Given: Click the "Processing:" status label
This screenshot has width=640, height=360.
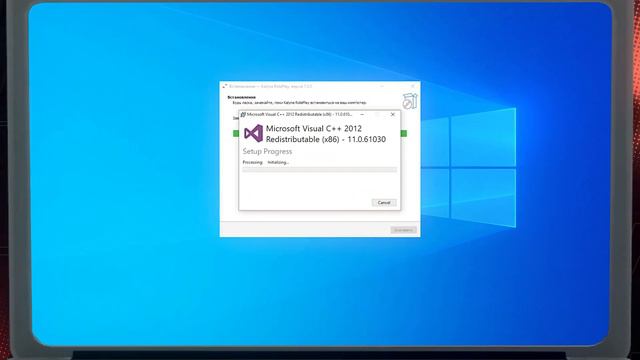Looking at the screenshot, I should tap(253, 162).
